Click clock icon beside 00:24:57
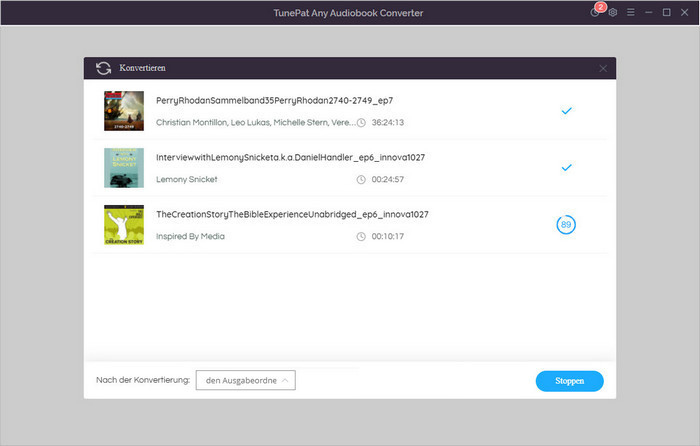This screenshot has width=700, height=446. pos(361,179)
